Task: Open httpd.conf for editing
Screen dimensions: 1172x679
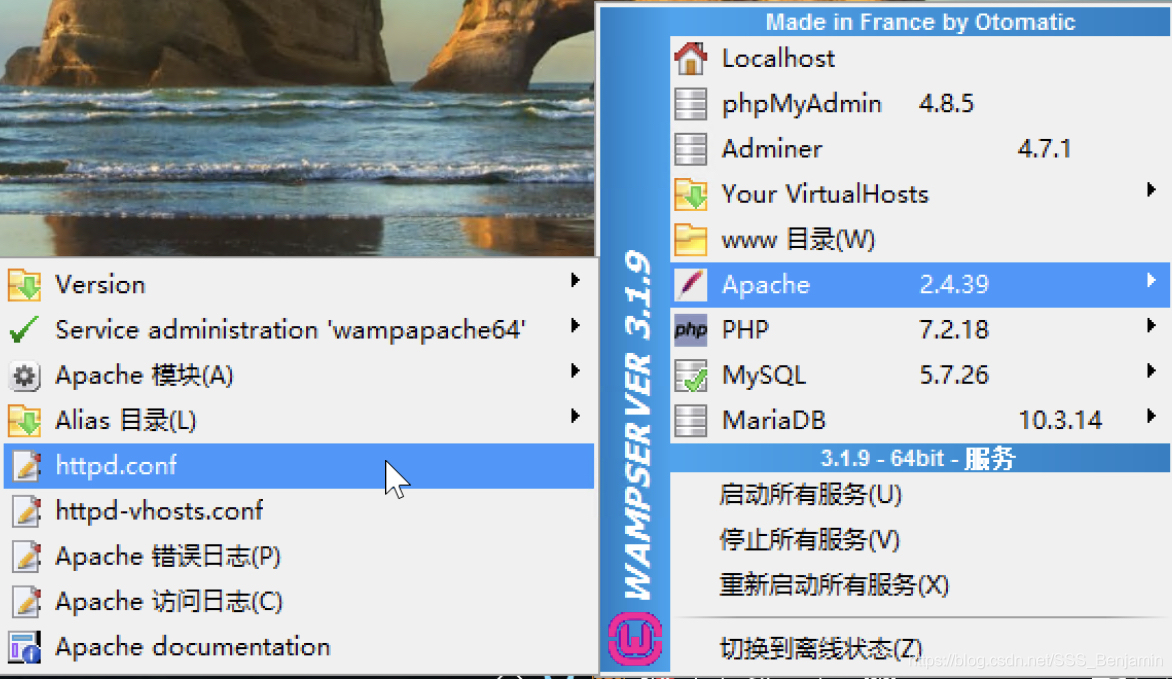Action: tap(299, 466)
